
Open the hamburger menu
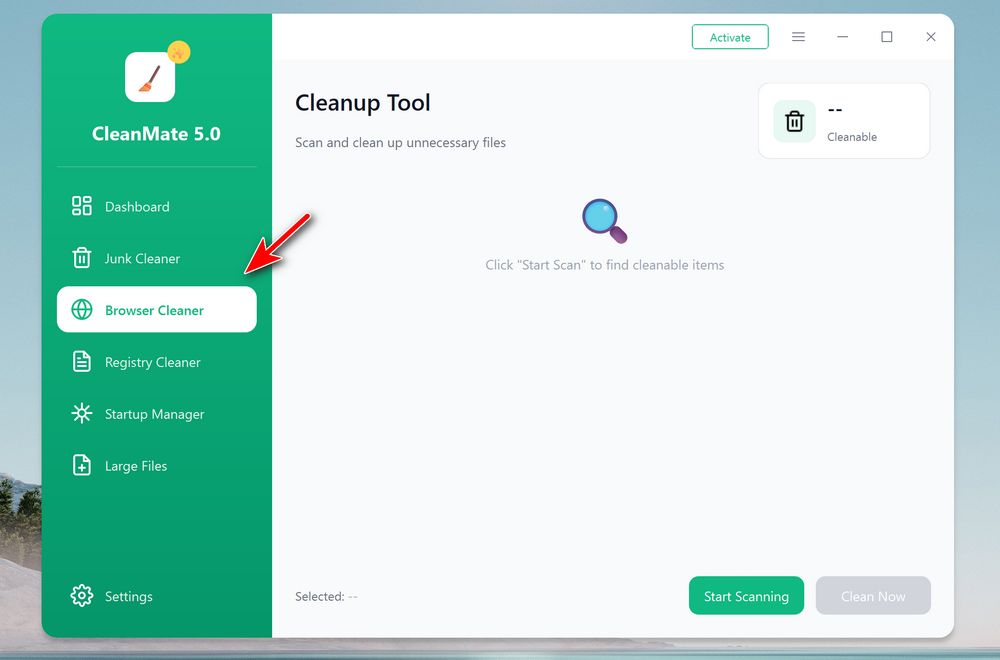(798, 36)
